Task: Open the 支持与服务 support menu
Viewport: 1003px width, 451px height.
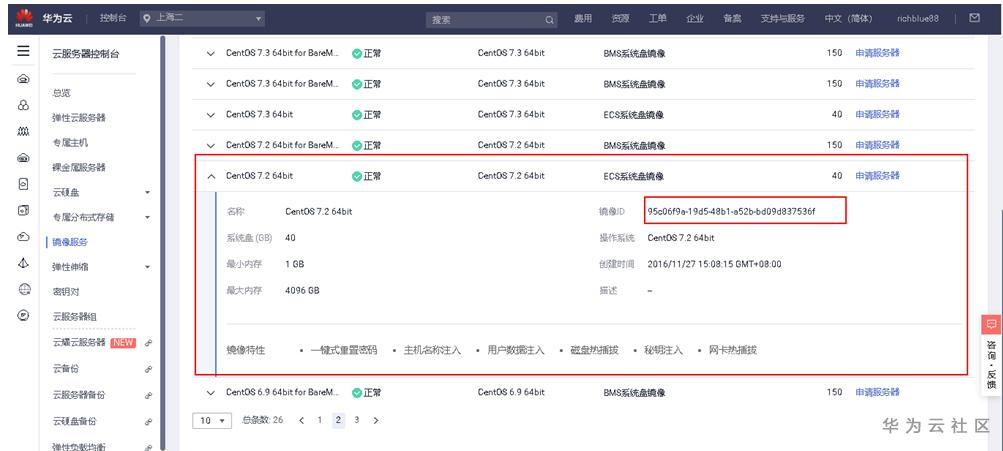Action: point(783,19)
